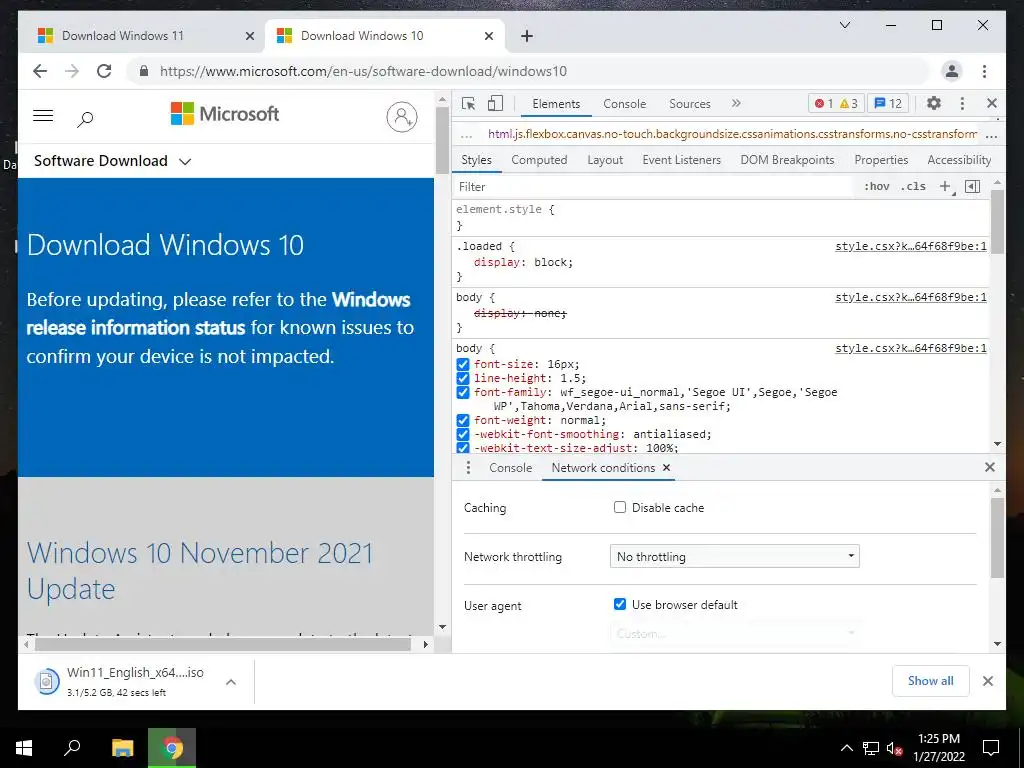Open the drawer three-dot menu

(468, 468)
